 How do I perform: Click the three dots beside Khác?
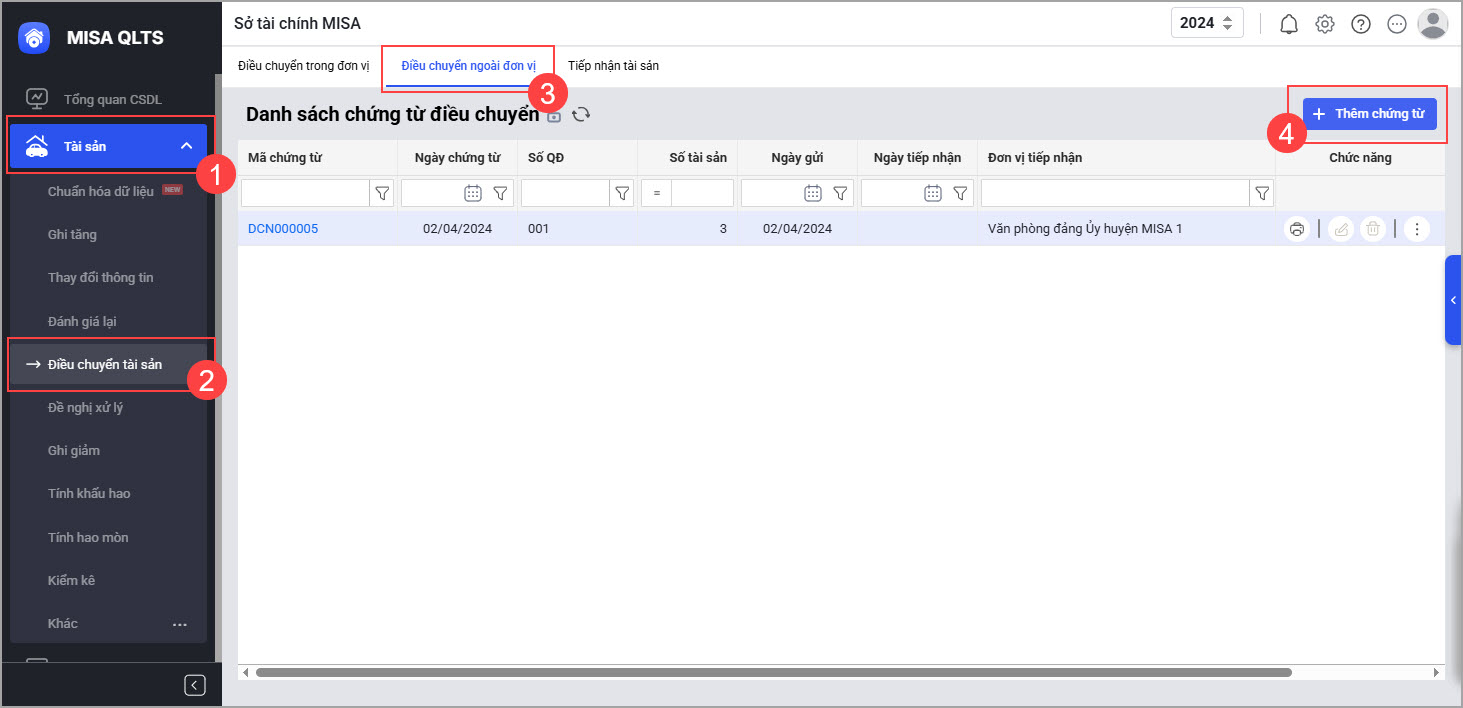pyautogui.click(x=180, y=624)
